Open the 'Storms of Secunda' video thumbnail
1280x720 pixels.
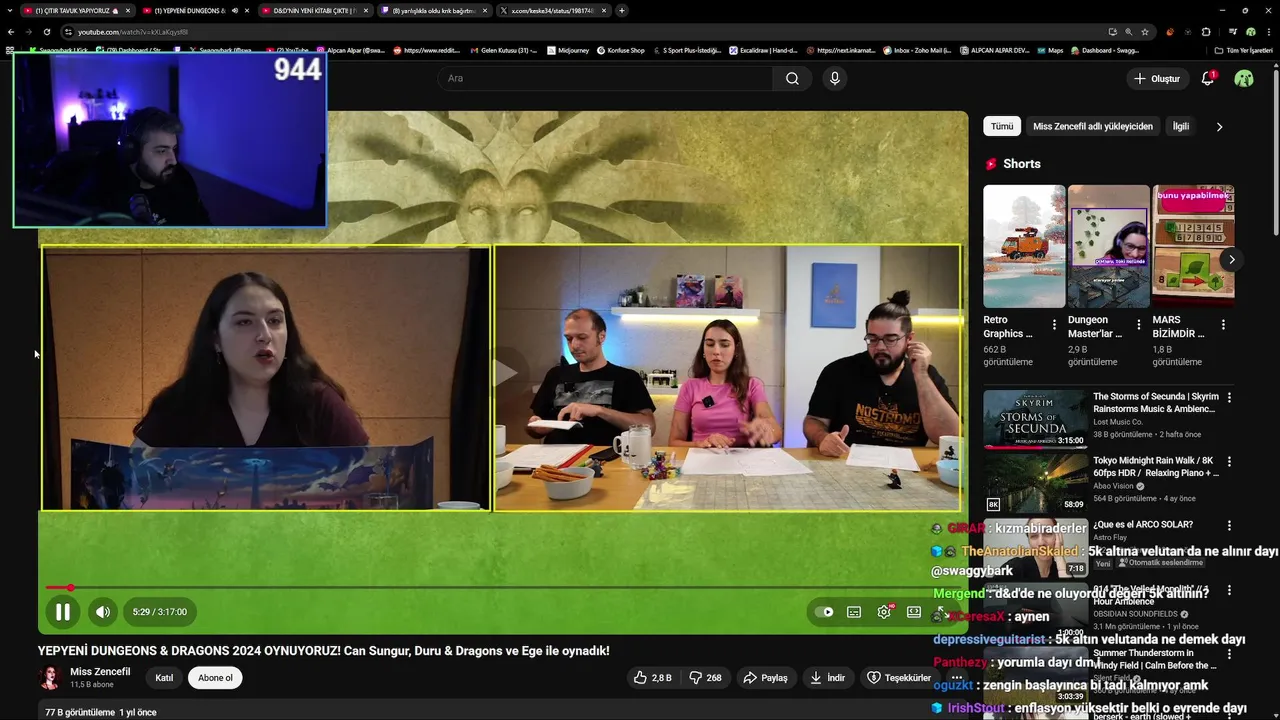[x=1035, y=419]
